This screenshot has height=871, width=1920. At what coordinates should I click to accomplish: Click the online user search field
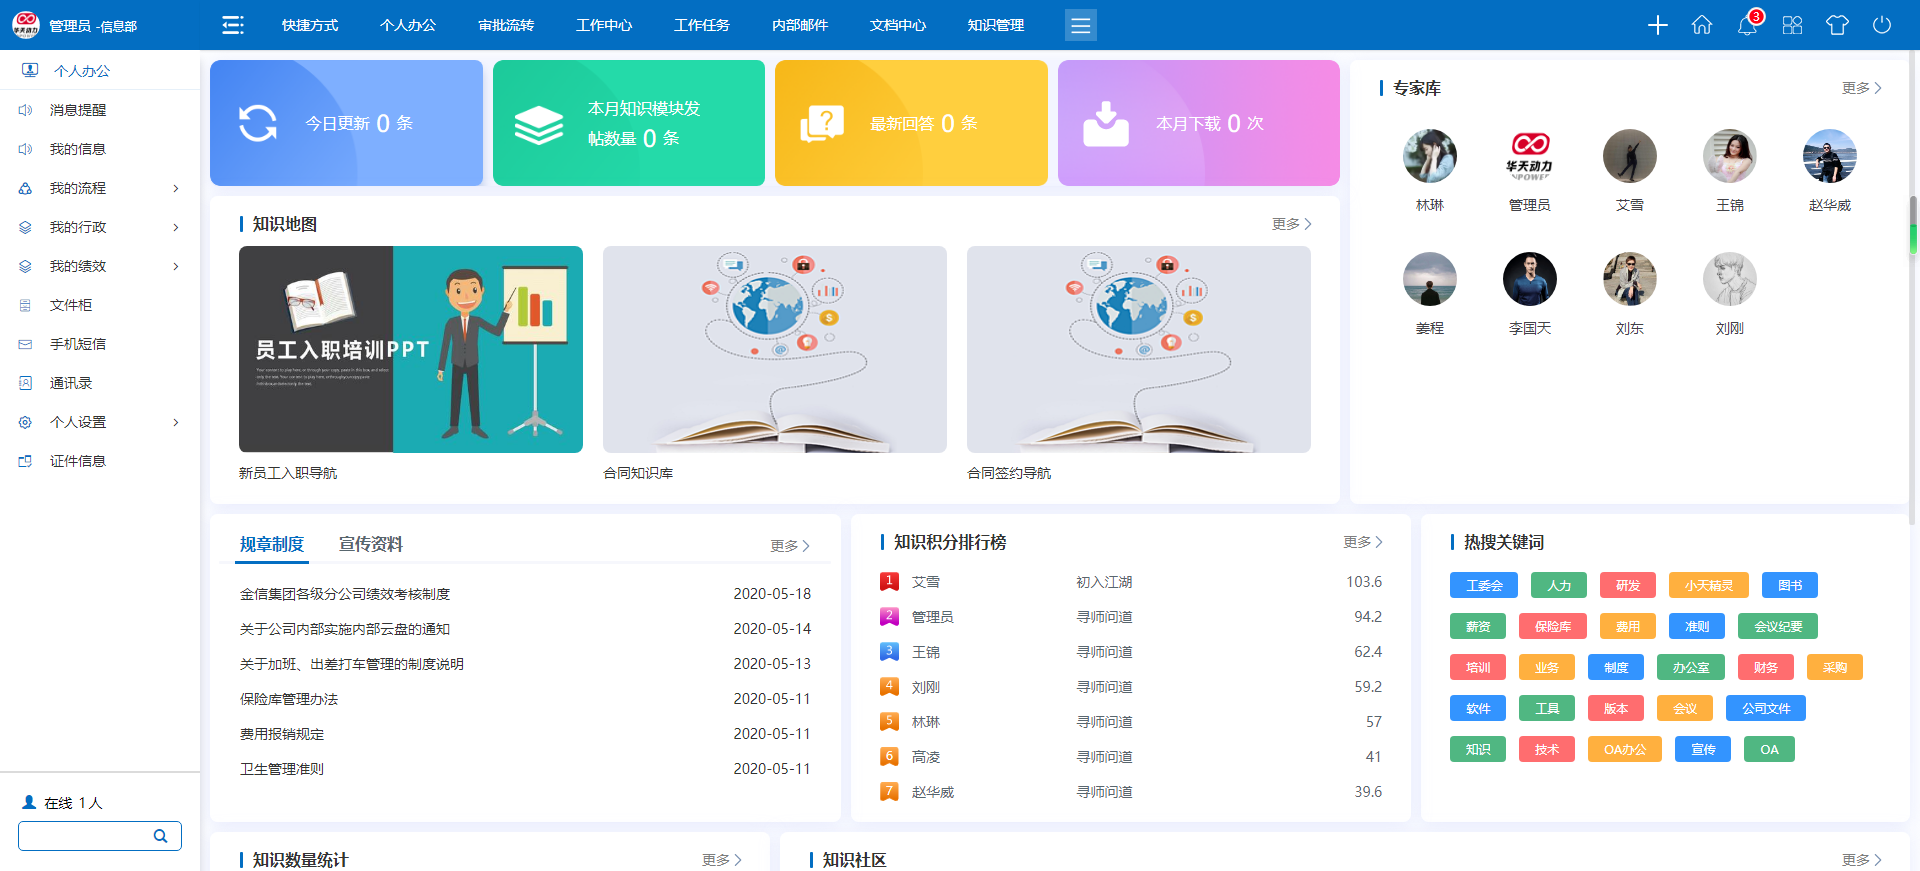[x=86, y=836]
